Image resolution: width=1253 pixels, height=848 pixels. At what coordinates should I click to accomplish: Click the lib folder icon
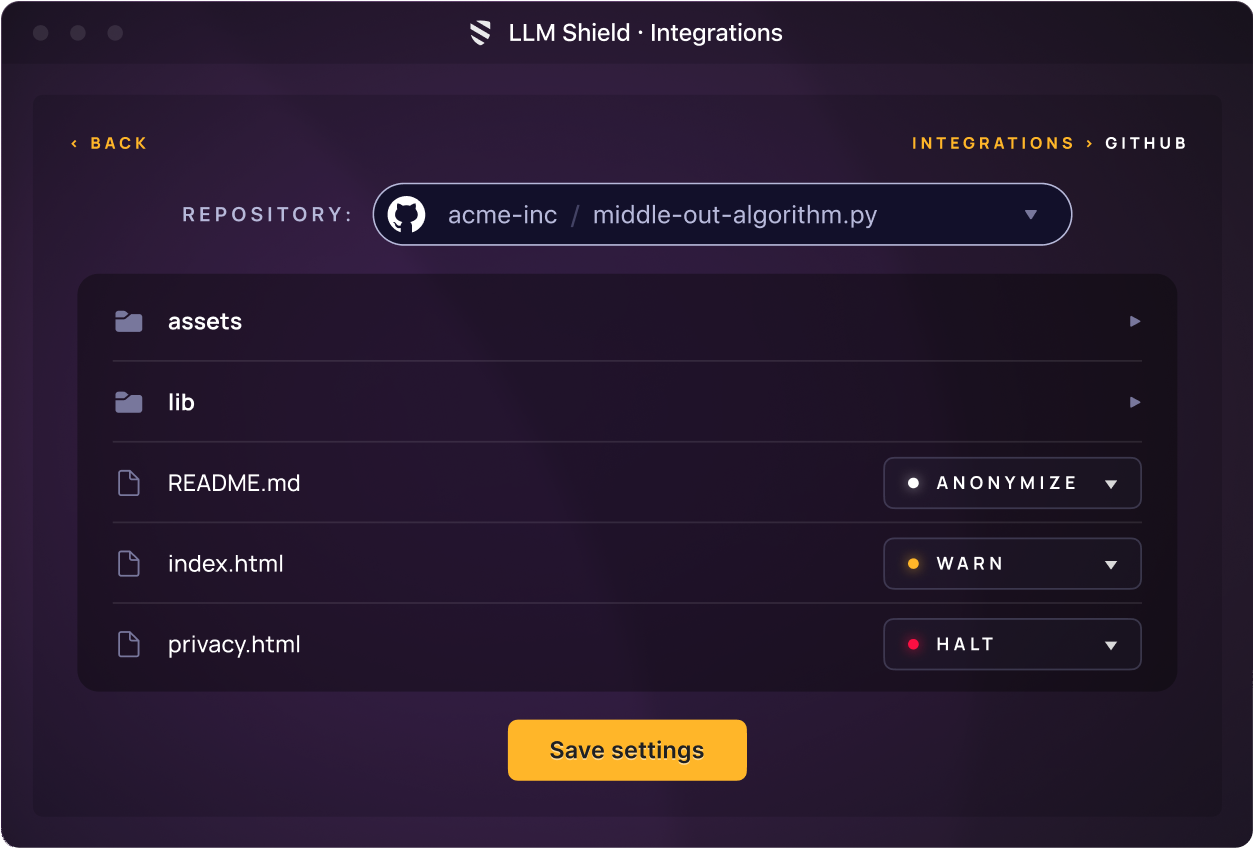click(x=128, y=402)
